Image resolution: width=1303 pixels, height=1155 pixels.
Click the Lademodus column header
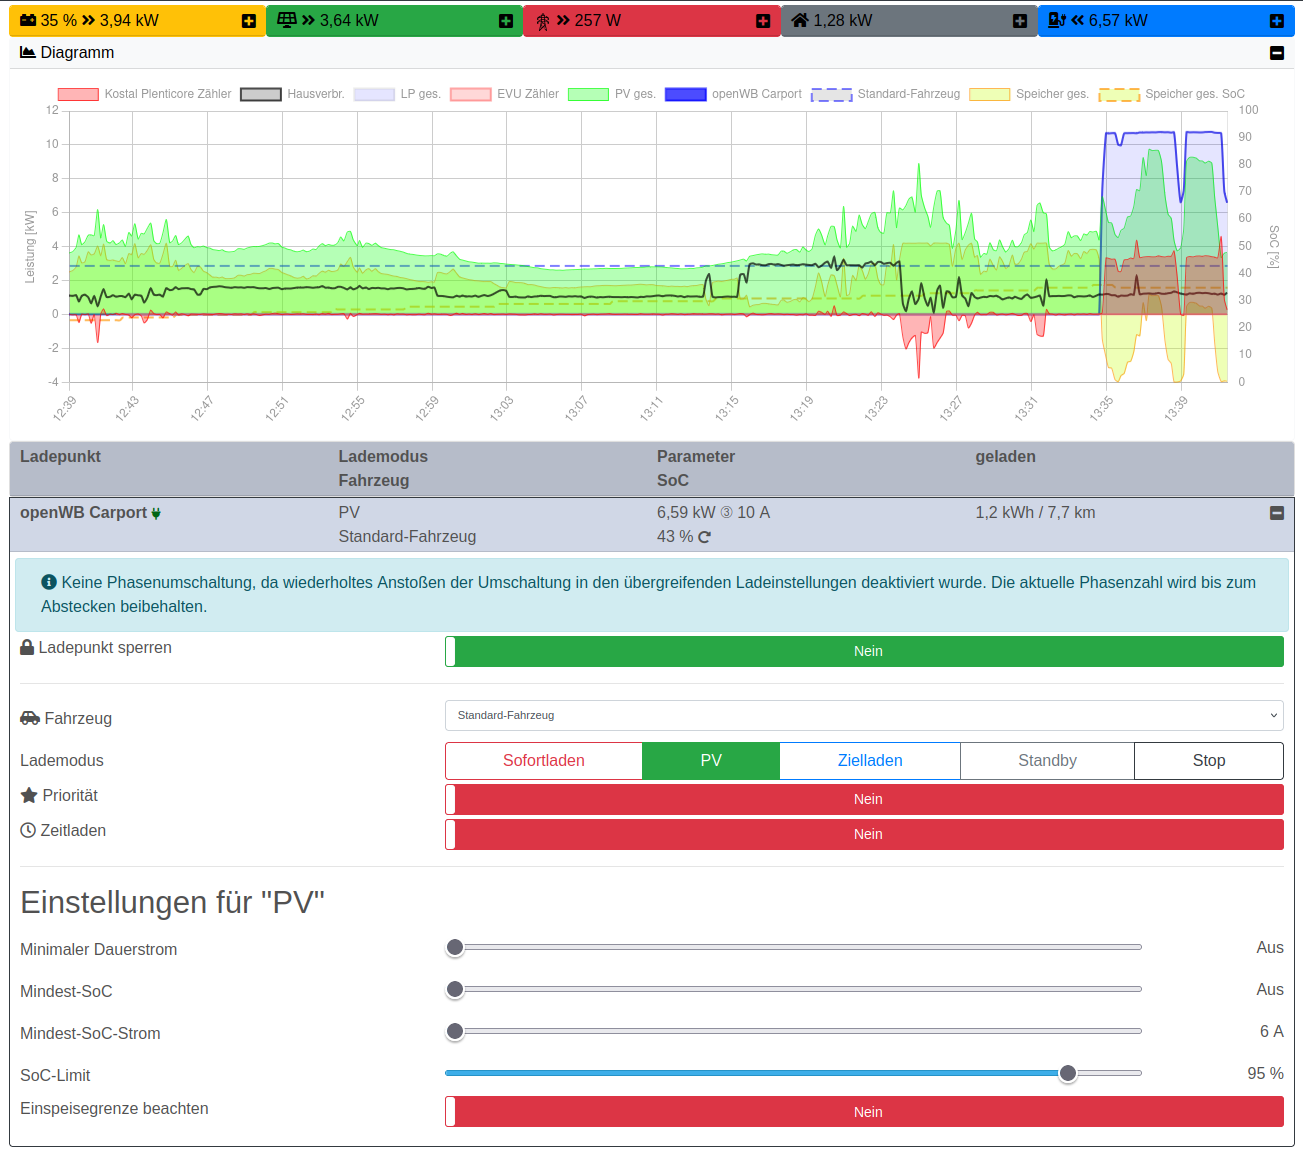click(x=383, y=456)
